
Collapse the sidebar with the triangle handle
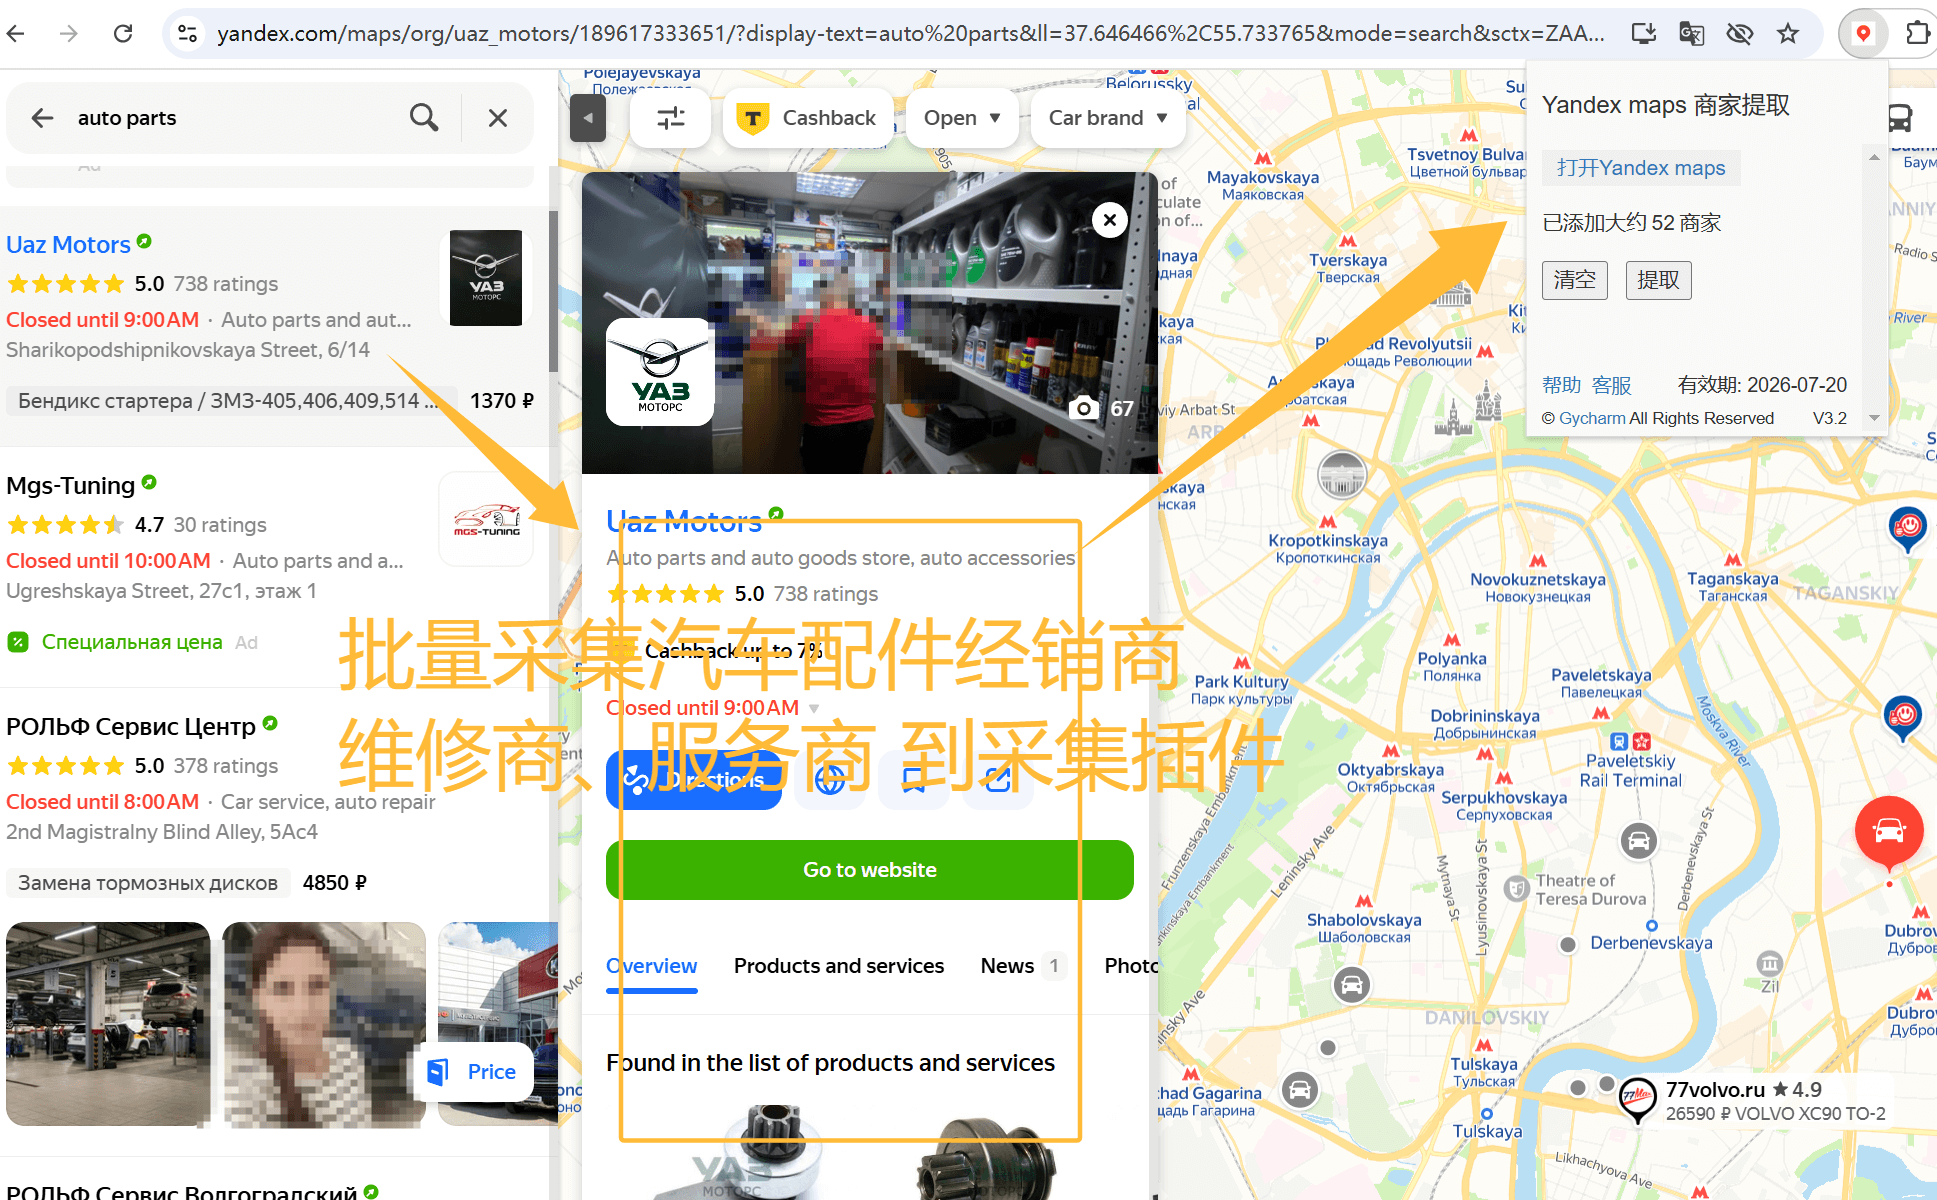[588, 118]
